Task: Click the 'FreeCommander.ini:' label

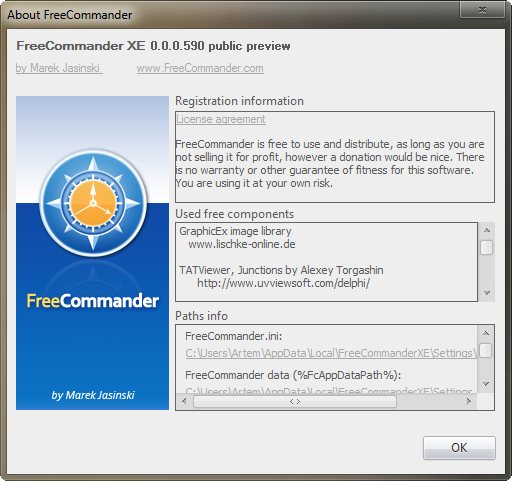Action: [x=234, y=336]
